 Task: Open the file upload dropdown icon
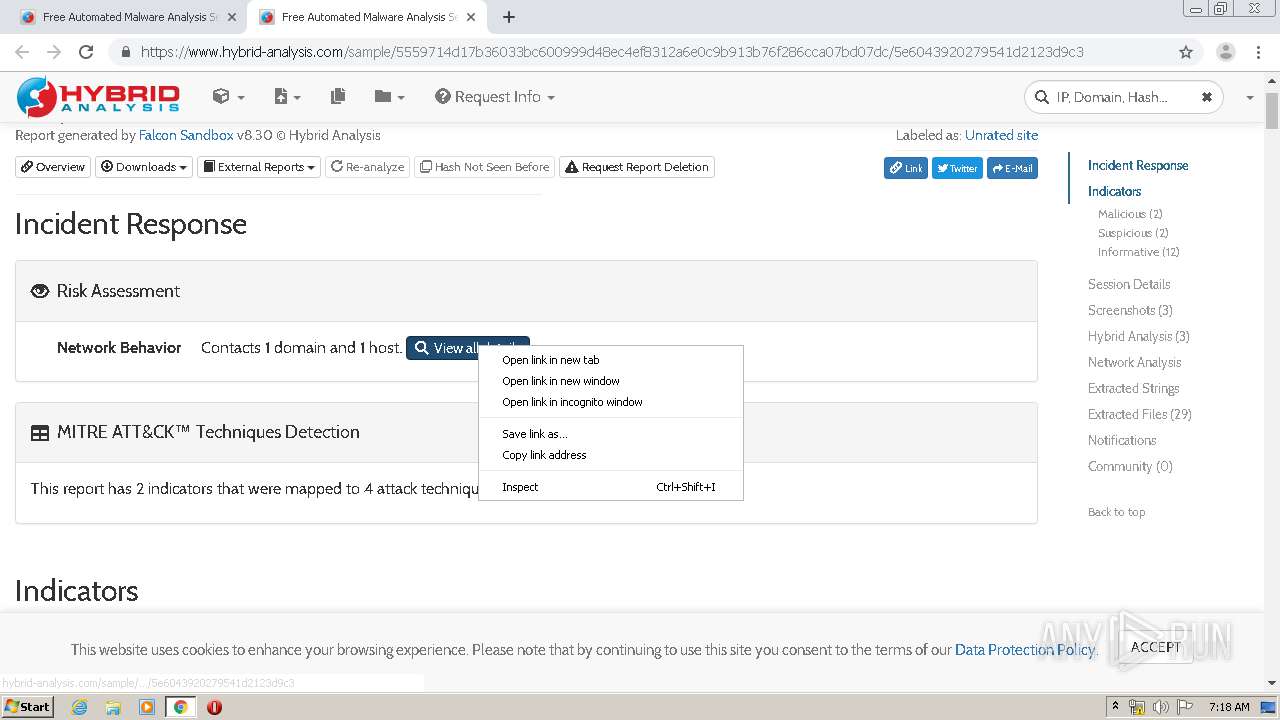(287, 97)
